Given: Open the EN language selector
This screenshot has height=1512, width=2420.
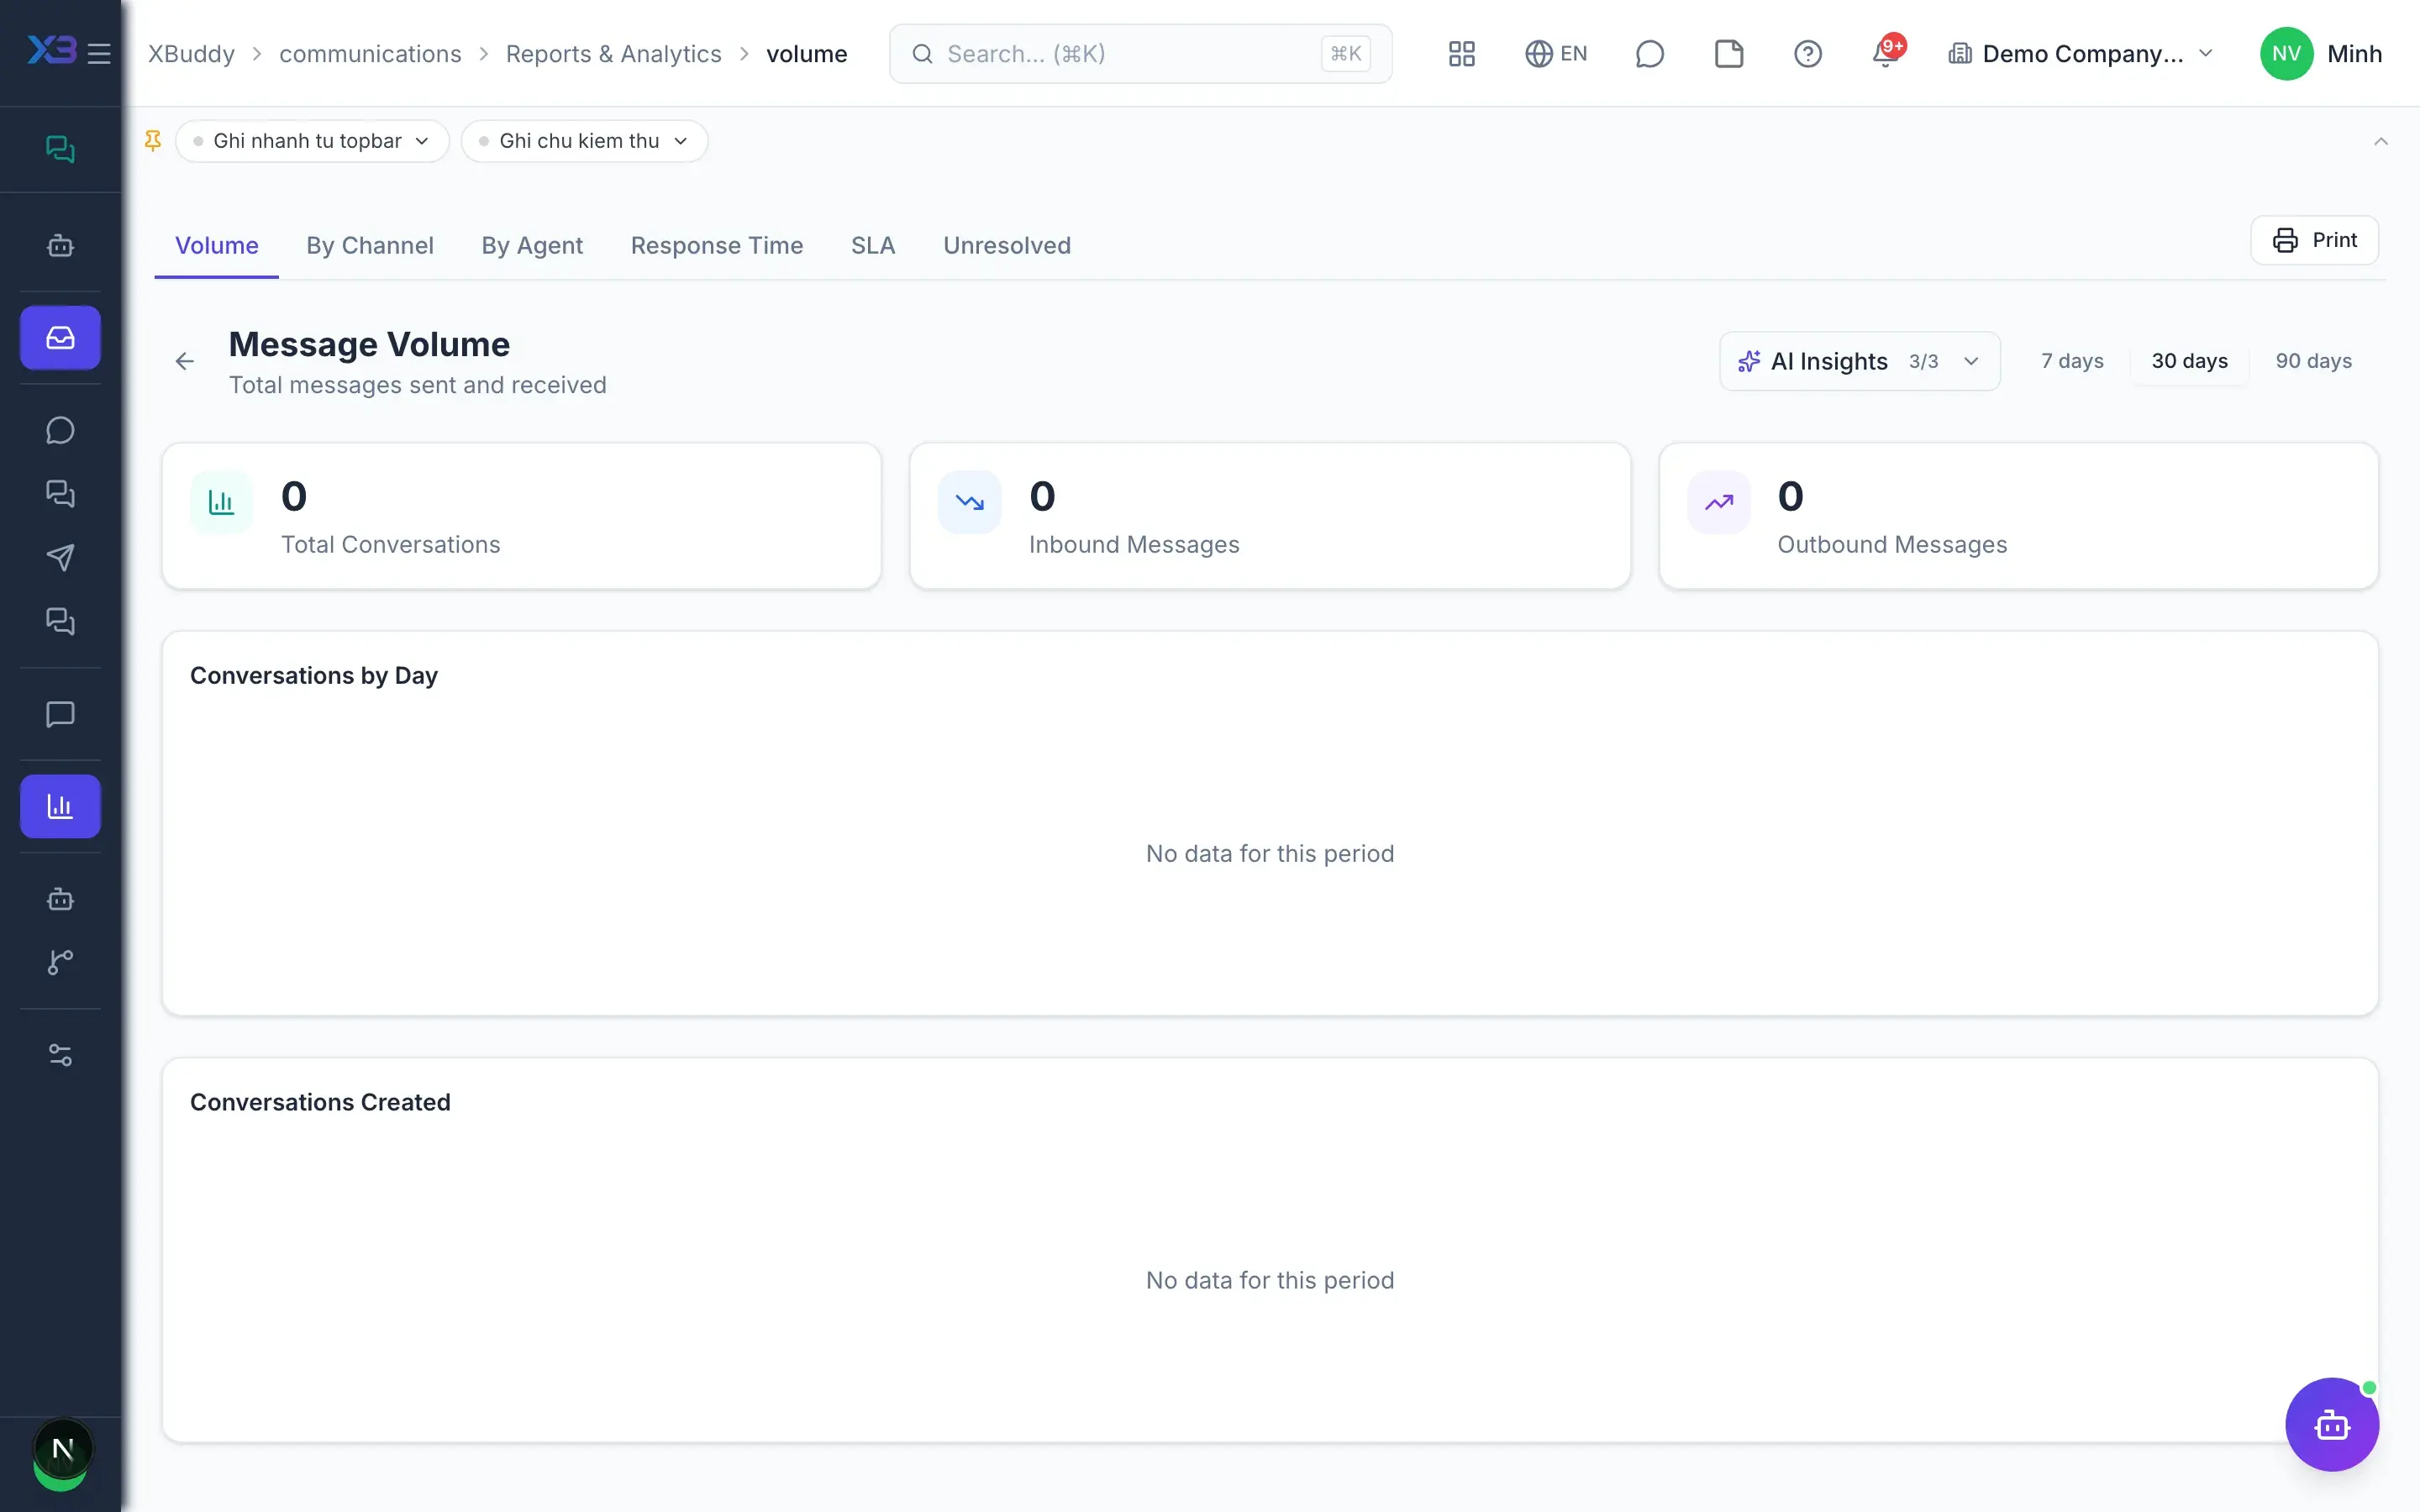Looking at the screenshot, I should [1556, 54].
